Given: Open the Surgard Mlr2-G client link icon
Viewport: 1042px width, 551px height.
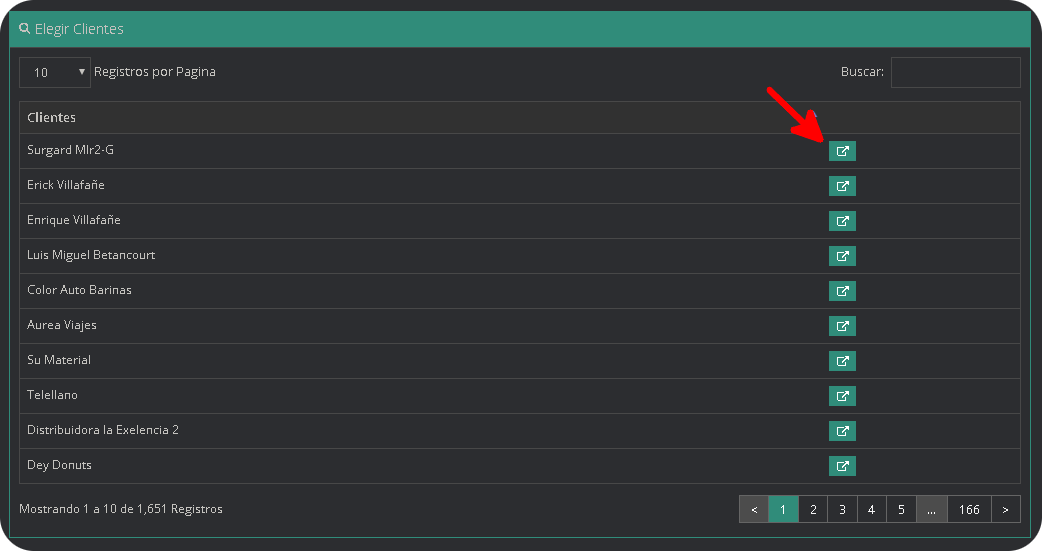Looking at the screenshot, I should point(842,151).
